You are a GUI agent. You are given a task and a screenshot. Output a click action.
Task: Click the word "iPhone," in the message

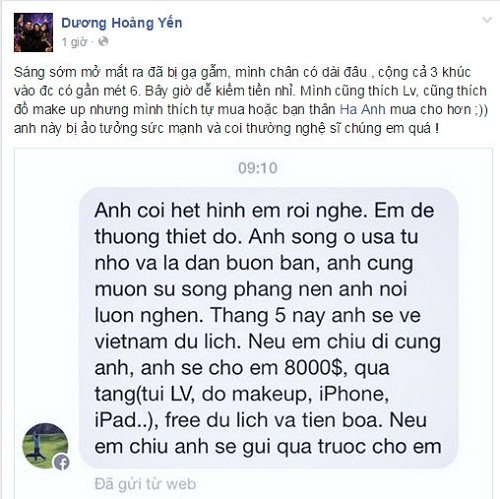(354, 394)
